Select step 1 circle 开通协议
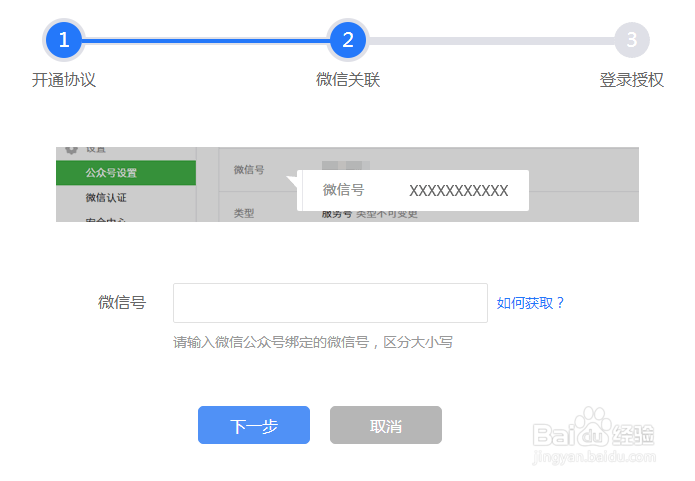The width and height of the screenshot is (695, 481). click(x=64, y=40)
